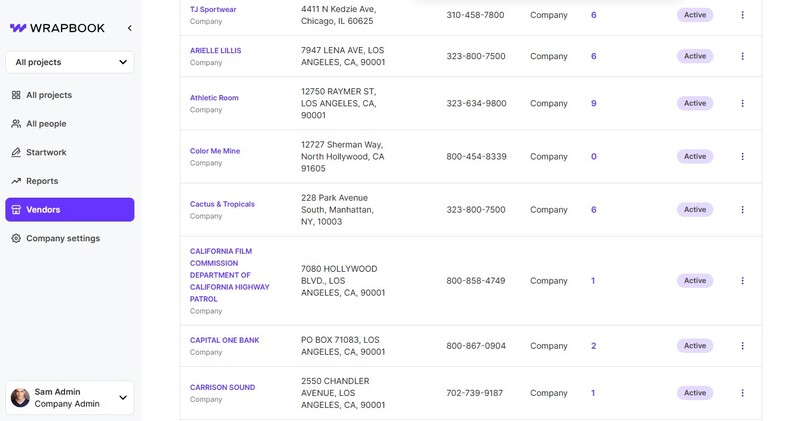
Task: Expand the Sam Admin account menu
Action: click(123, 398)
